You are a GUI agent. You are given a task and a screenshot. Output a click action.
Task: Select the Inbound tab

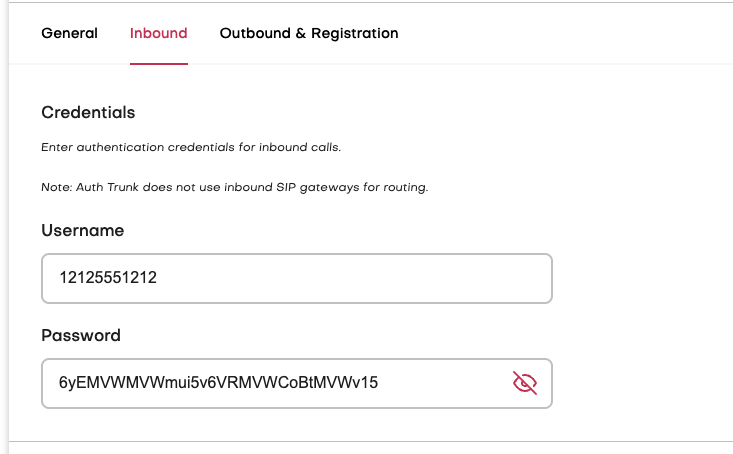158,33
